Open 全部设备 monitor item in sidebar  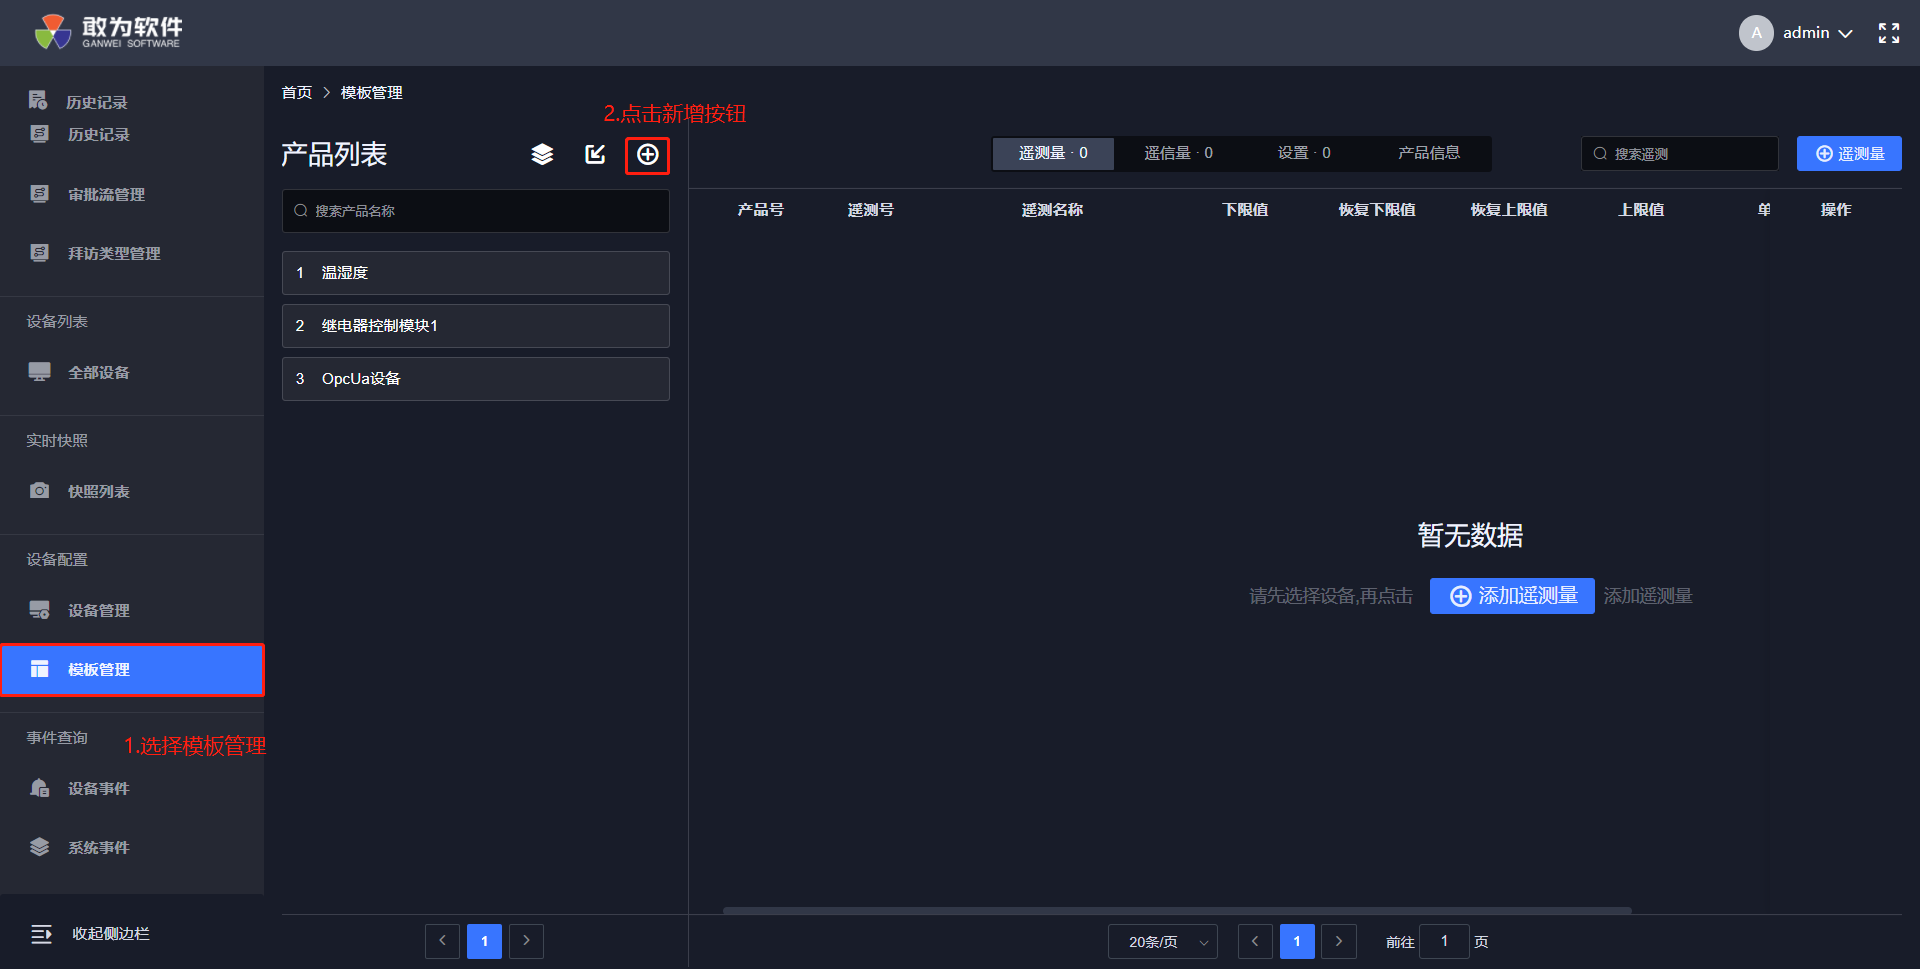point(98,372)
